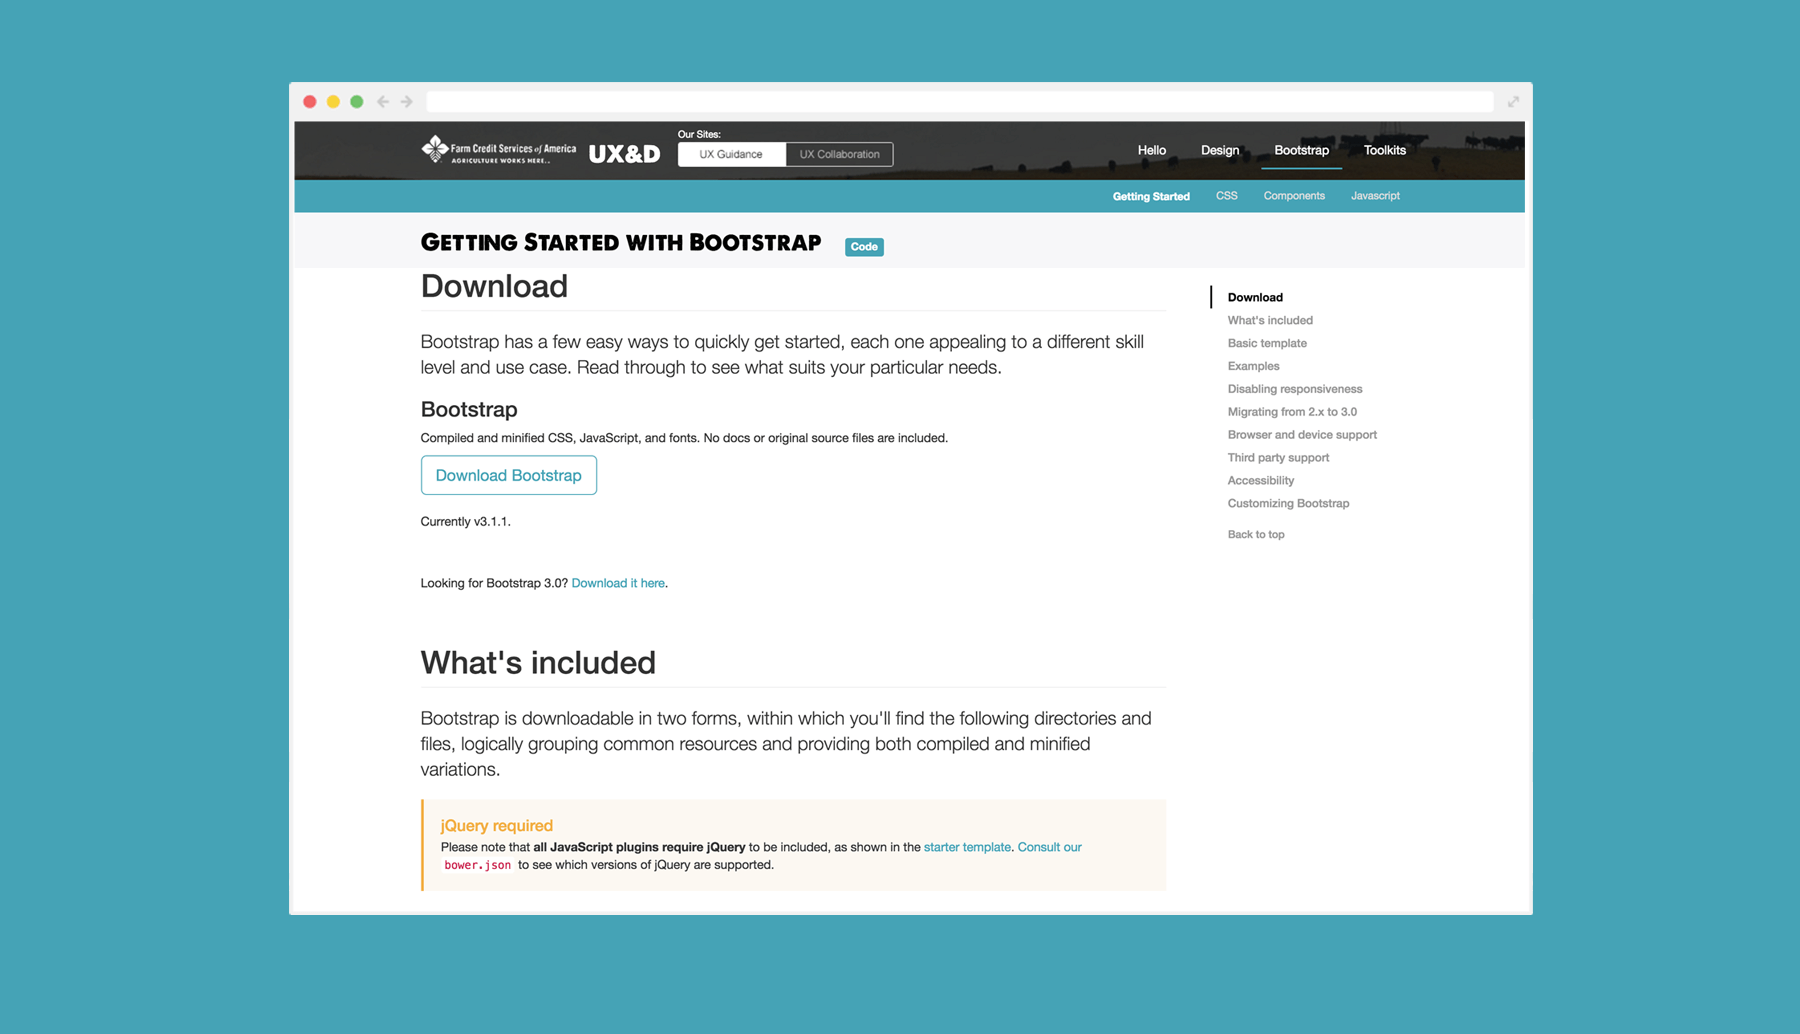Click the red close window dot
The width and height of the screenshot is (1800, 1034).
[x=310, y=102]
